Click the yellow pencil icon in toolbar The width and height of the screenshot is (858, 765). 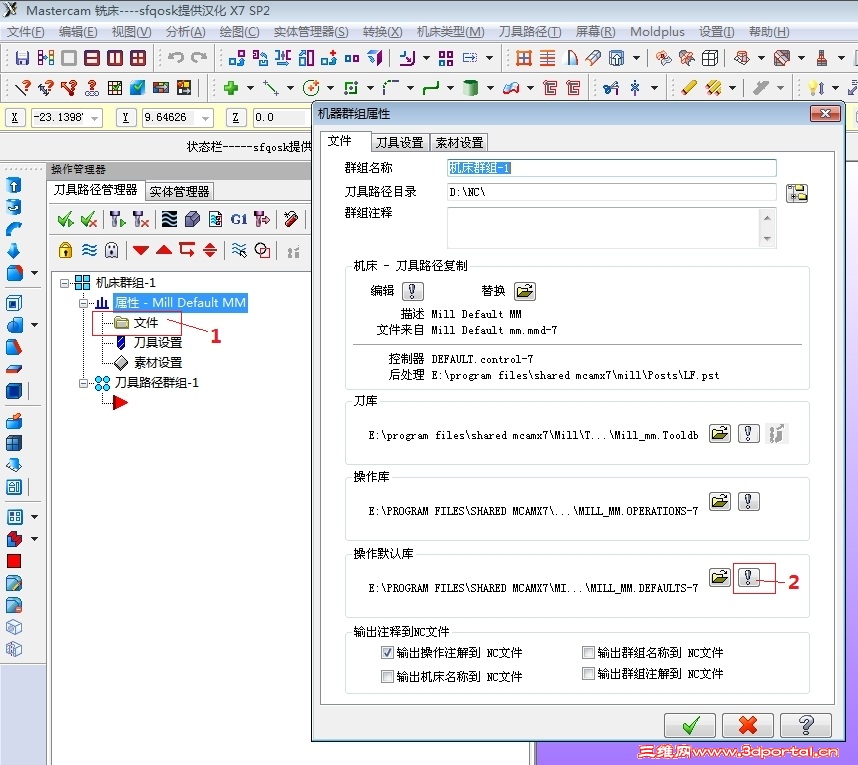688,88
